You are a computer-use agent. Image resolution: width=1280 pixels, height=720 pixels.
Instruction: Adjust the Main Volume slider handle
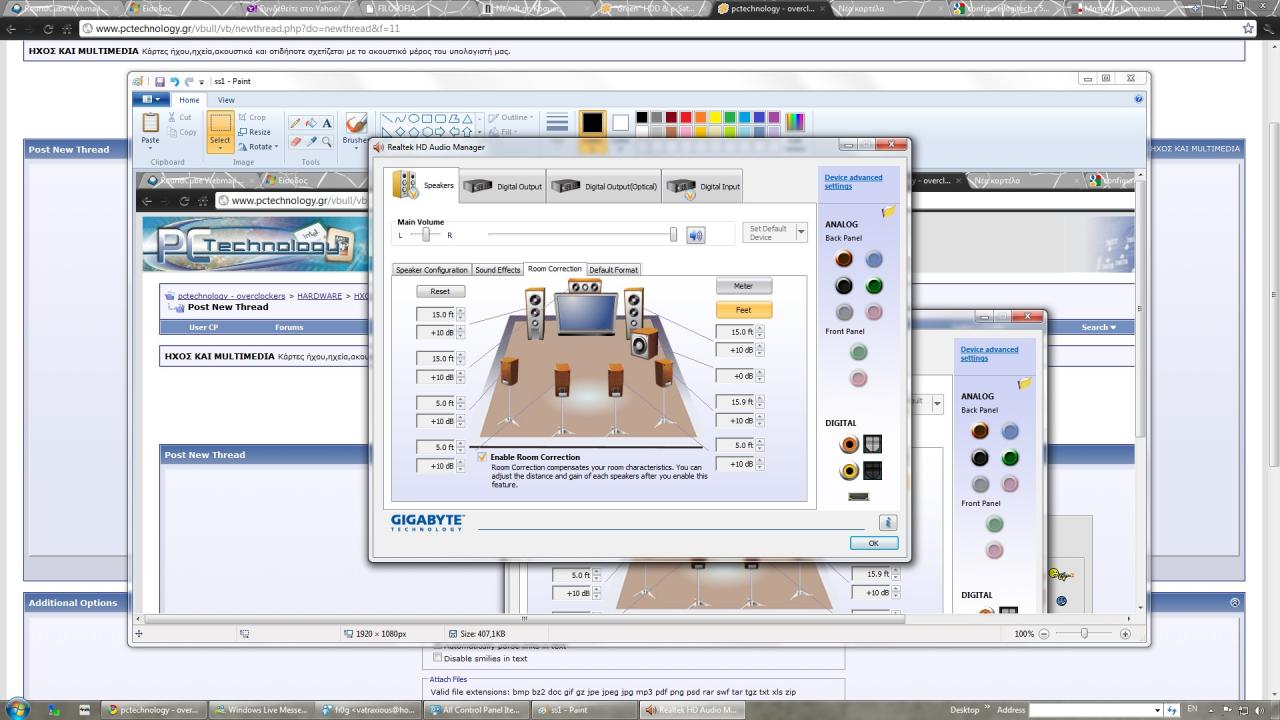(673, 234)
